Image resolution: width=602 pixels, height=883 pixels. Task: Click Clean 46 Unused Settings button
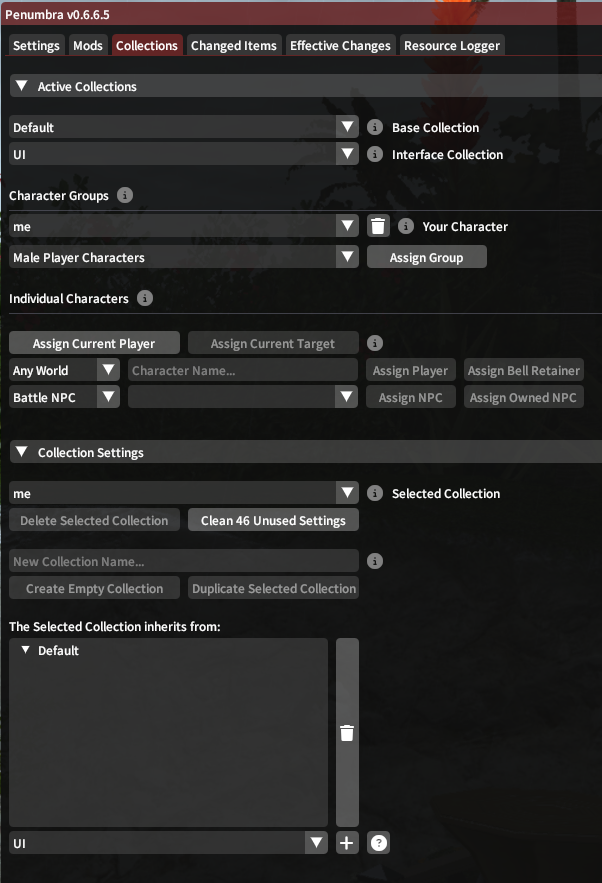point(273,520)
